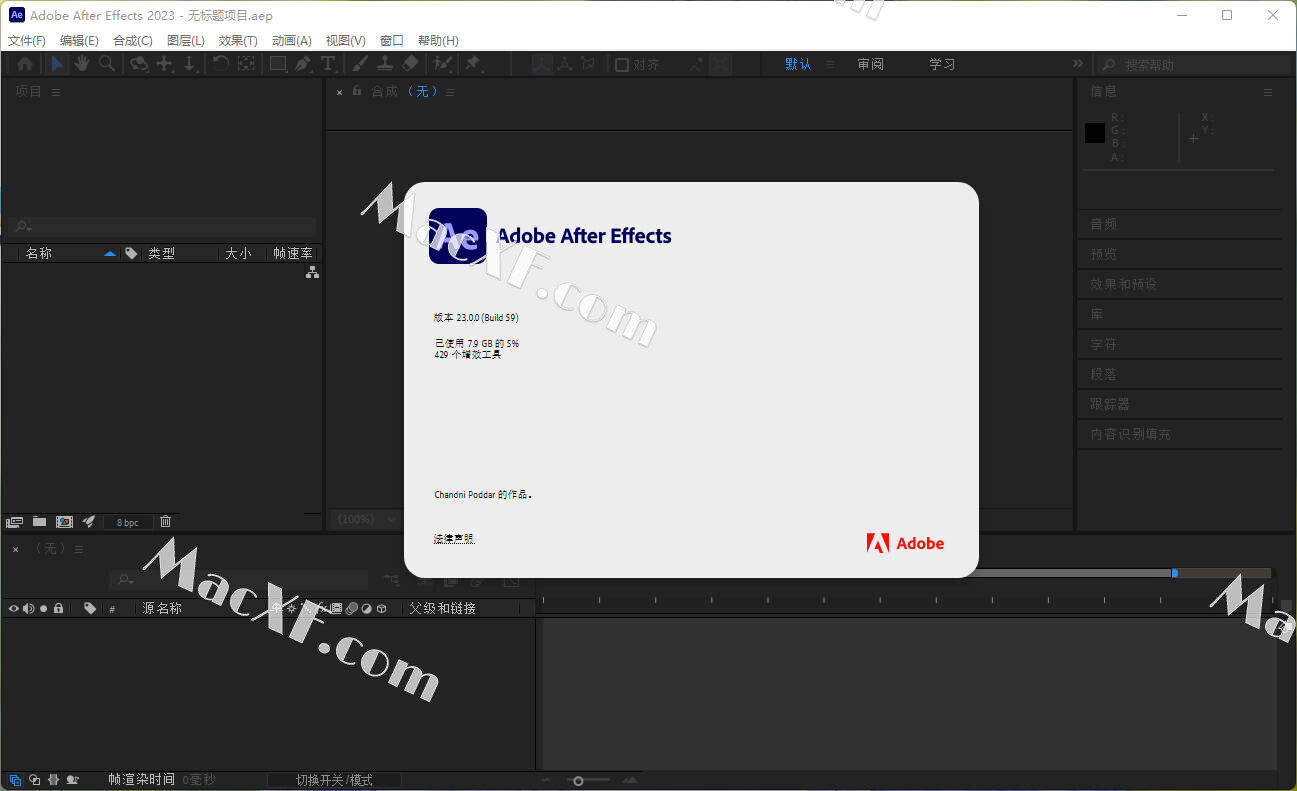This screenshot has width=1297, height=791.
Task: Select the Orbit camera tool
Action: [139, 64]
